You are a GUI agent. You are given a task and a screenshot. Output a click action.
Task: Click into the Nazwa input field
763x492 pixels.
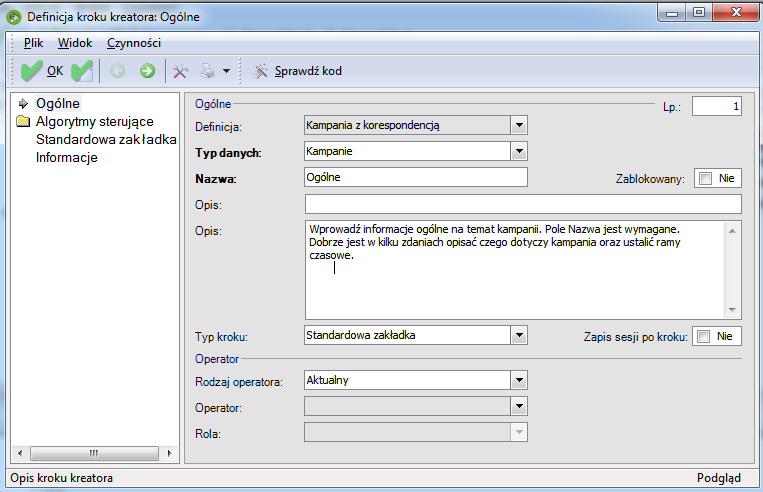click(416, 177)
